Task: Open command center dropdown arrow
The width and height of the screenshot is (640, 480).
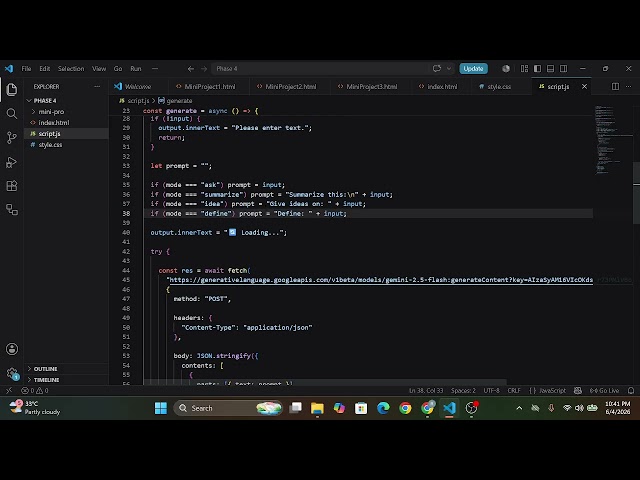Action: point(449,69)
